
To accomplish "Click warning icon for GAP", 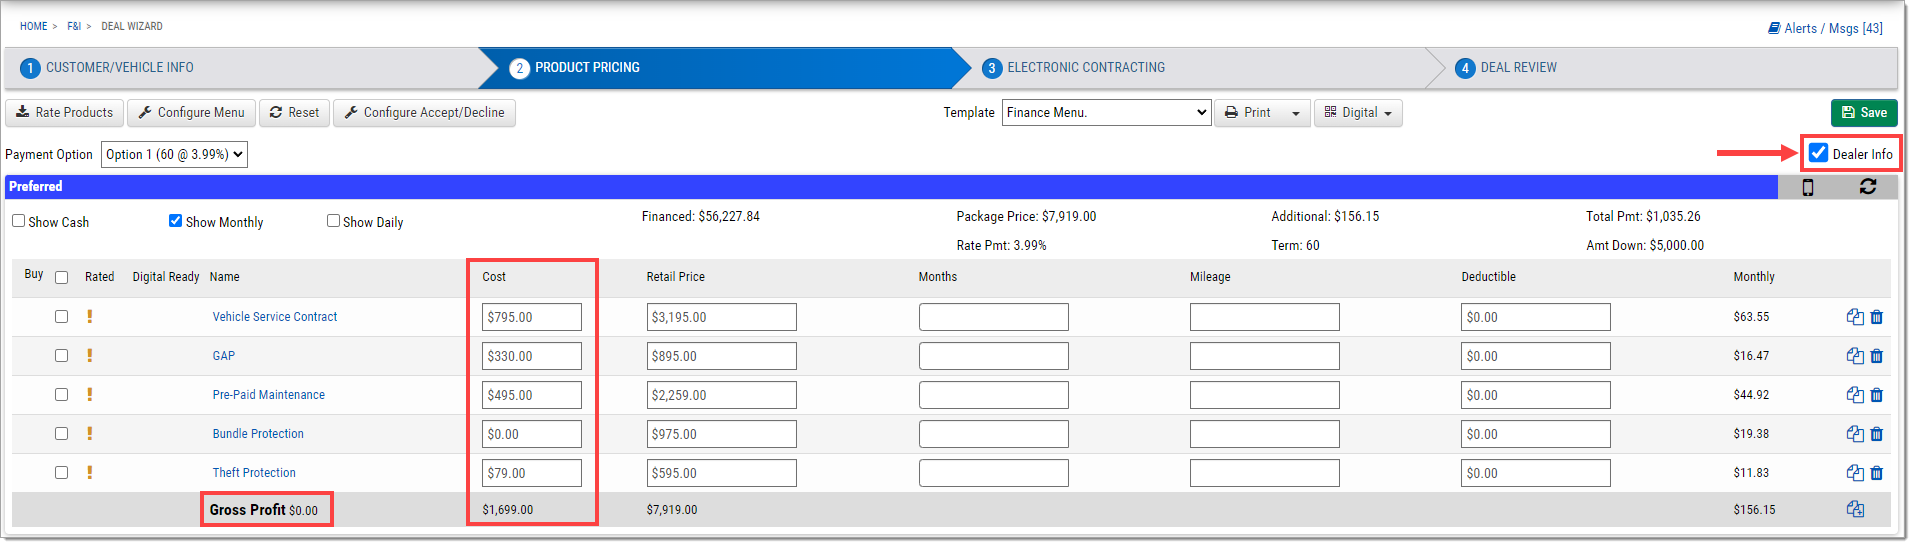I will (x=90, y=355).
